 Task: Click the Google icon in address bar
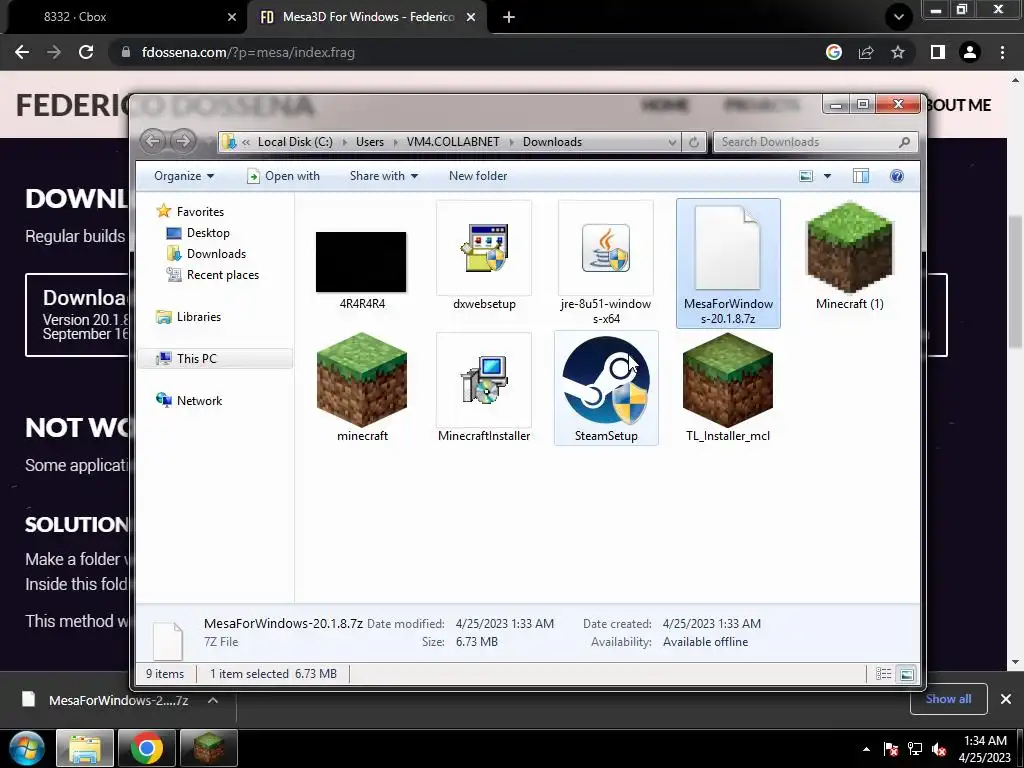pos(834,52)
